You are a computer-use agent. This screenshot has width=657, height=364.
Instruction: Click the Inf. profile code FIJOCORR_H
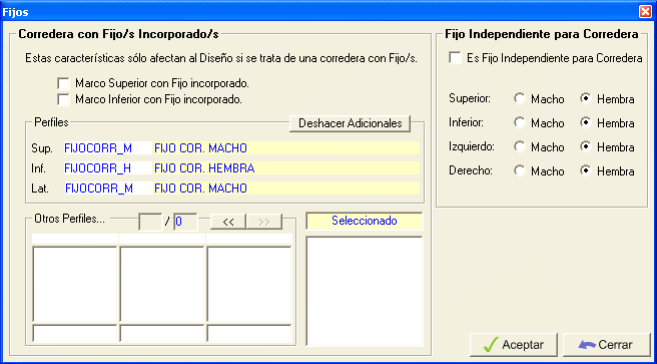click(107, 168)
